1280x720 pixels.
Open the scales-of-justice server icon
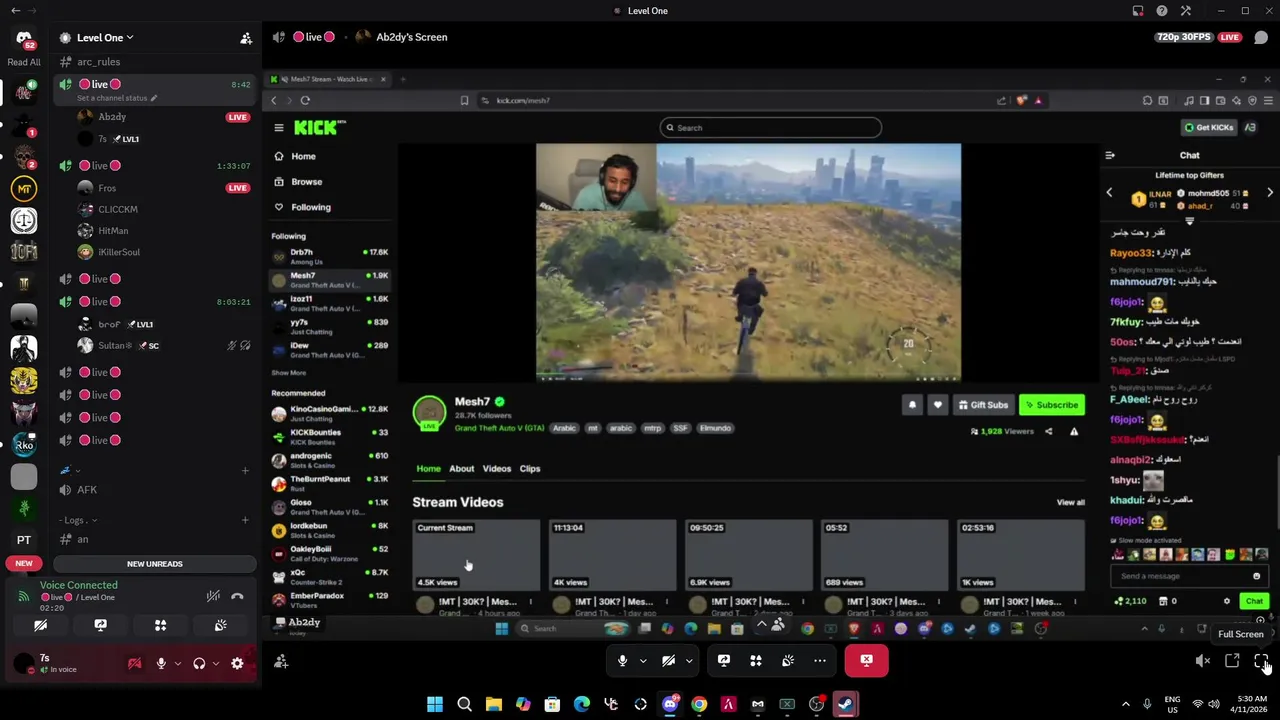coord(24,220)
